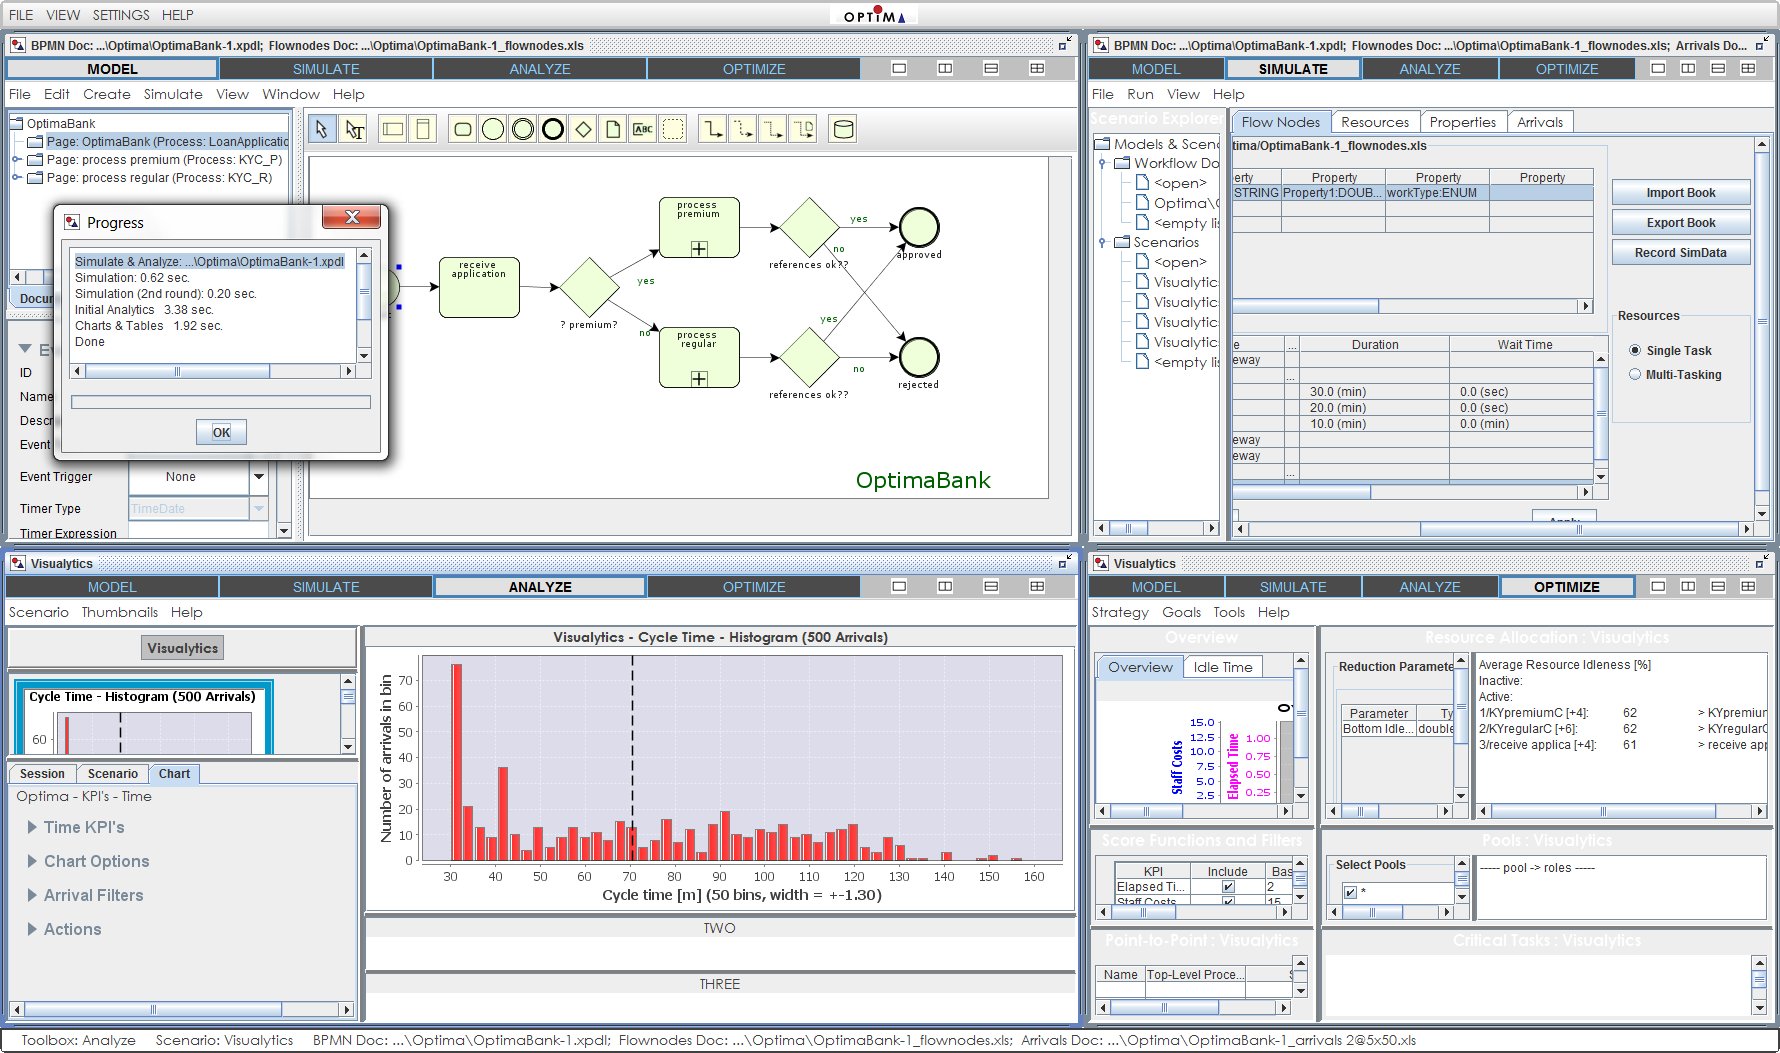The width and height of the screenshot is (1780, 1053).
Task: Open the Create menu in the MODEL window
Action: tap(107, 95)
